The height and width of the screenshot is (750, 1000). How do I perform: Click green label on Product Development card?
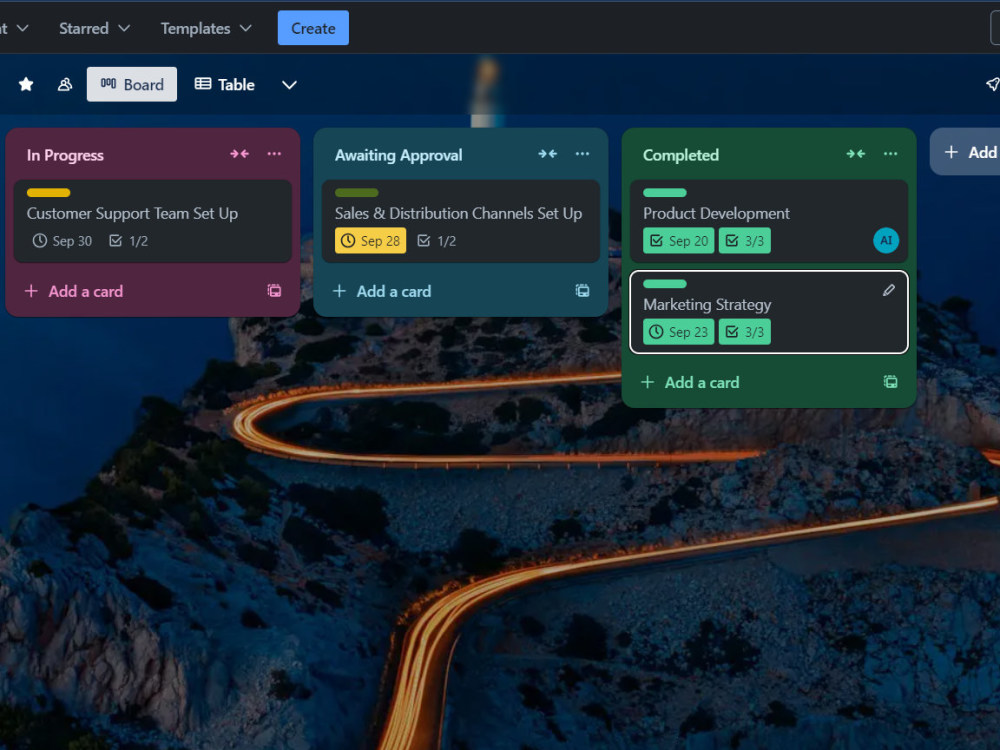[665, 193]
